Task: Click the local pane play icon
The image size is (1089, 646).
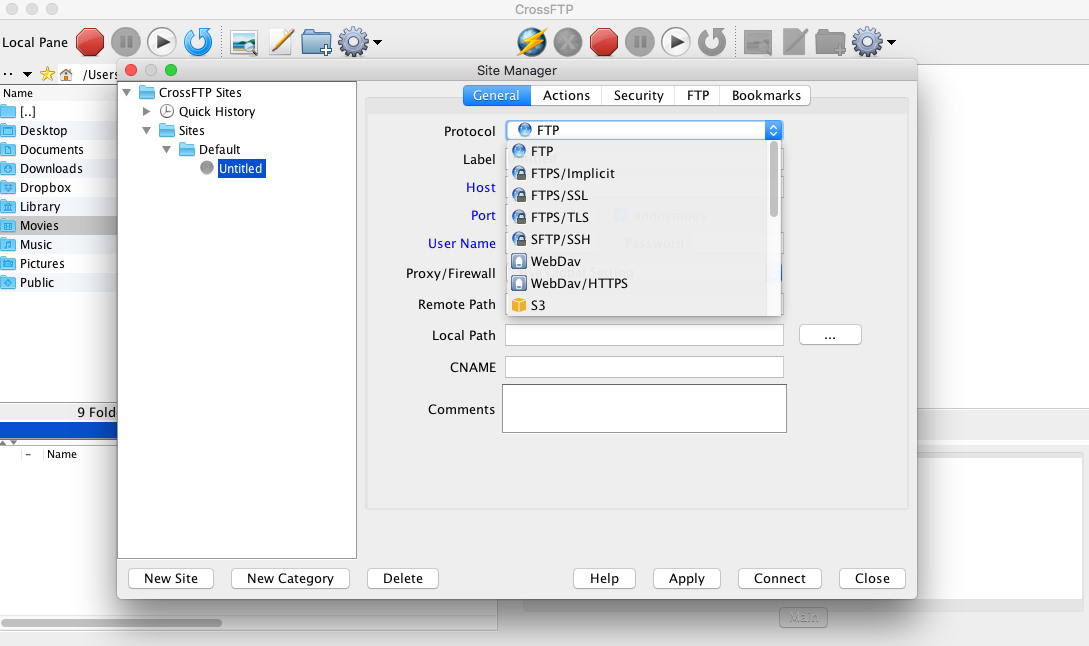Action: tap(161, 42)
